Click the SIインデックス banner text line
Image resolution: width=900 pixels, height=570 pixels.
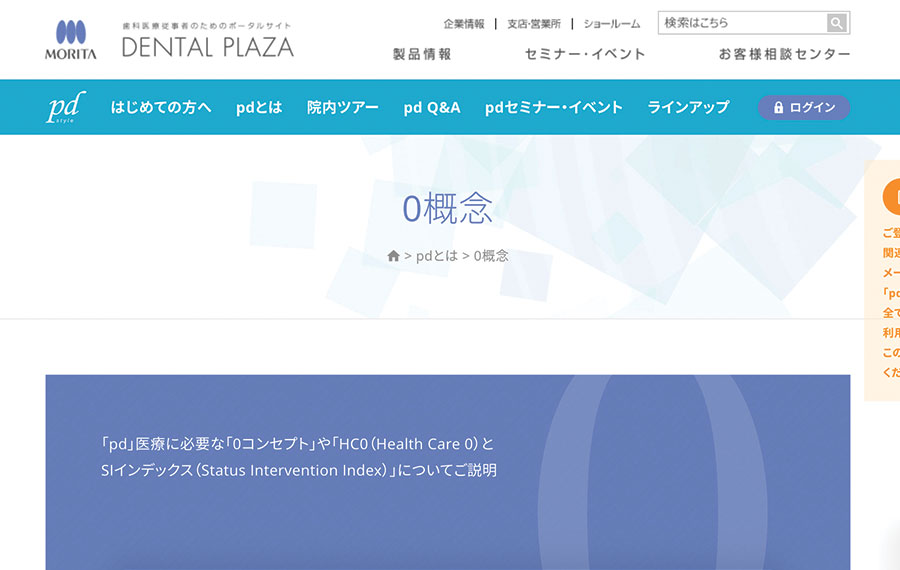tap(298, 470)
